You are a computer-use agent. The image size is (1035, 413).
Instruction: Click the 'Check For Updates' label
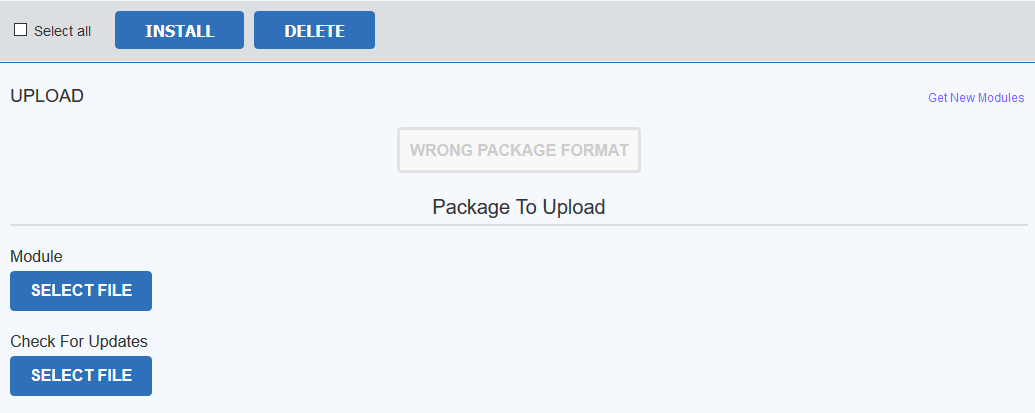[79, 342]
